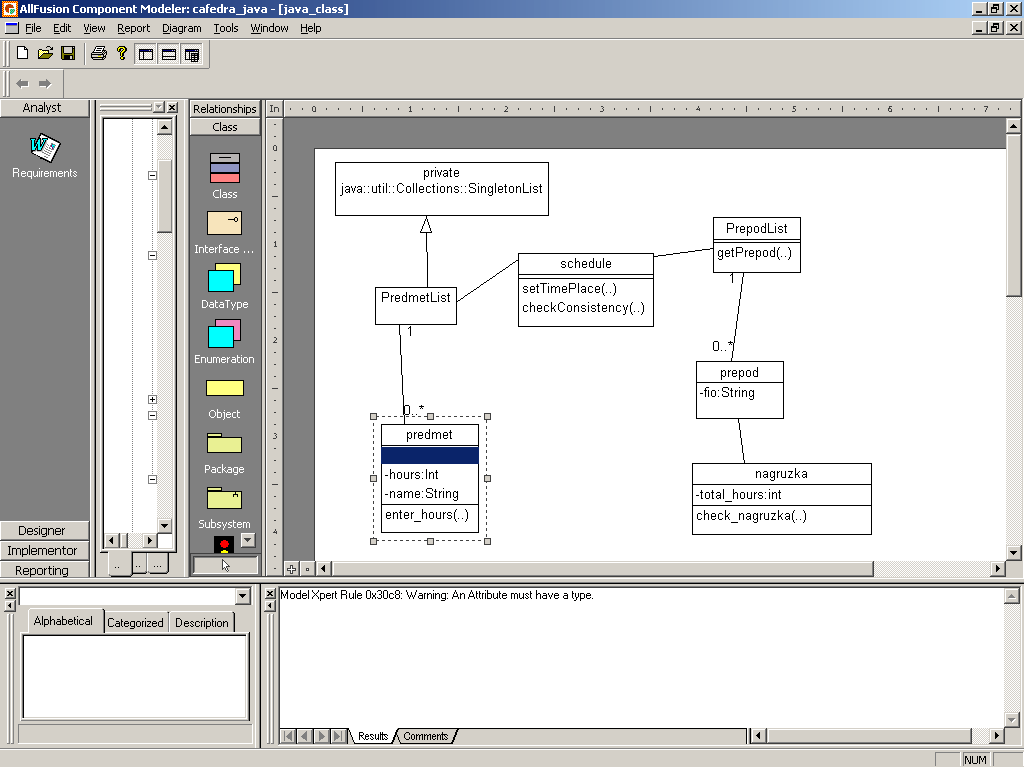Collapse the topmost tree node in explorer
The width and height of the screenshot is (1024, 768).
click(152, 175)
